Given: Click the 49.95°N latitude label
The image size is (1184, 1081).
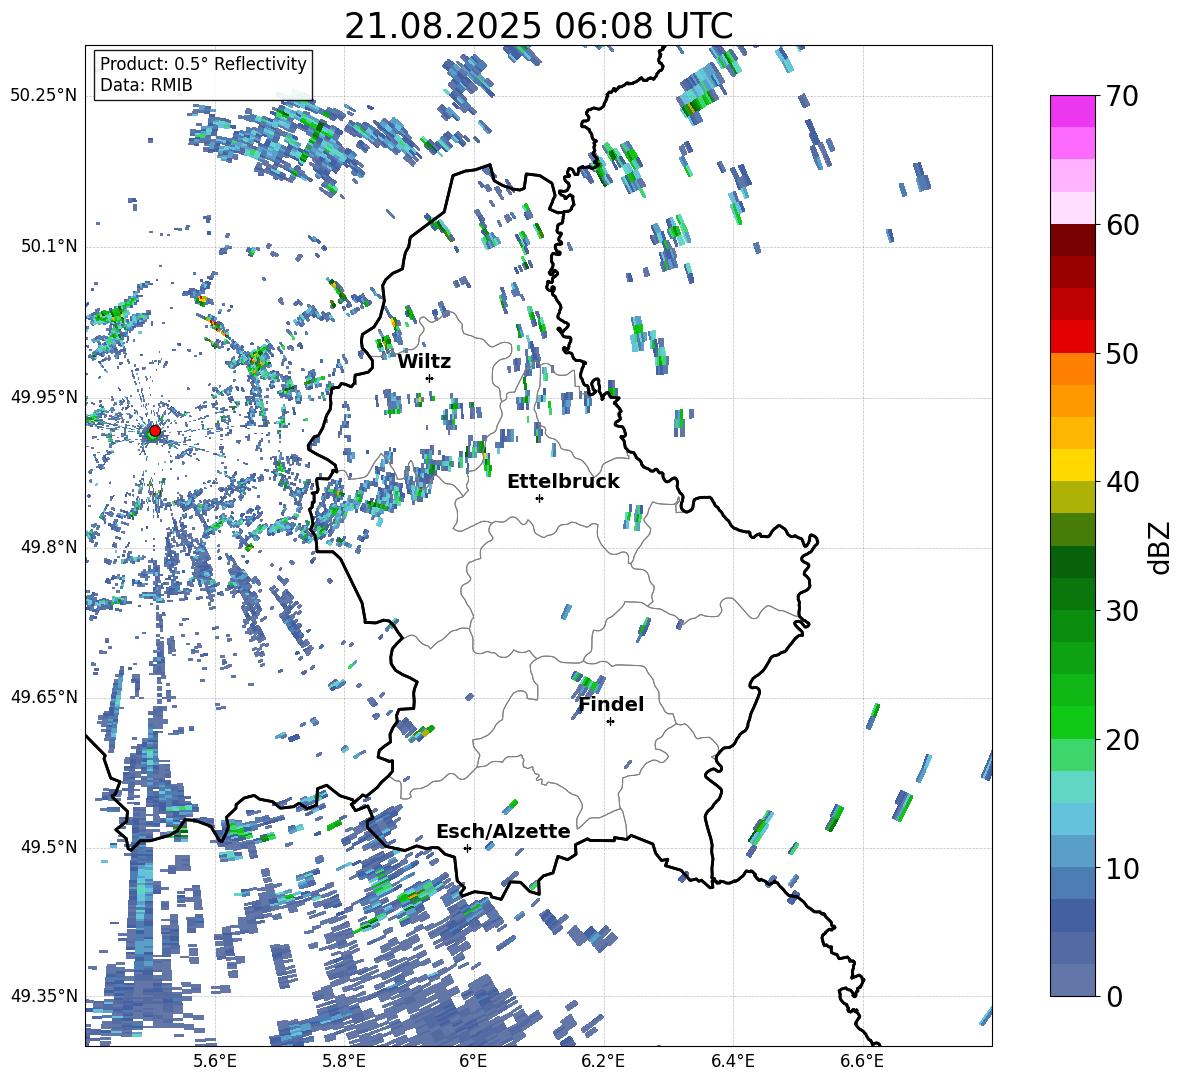Looking at the screenshot, I should point(44,396).
